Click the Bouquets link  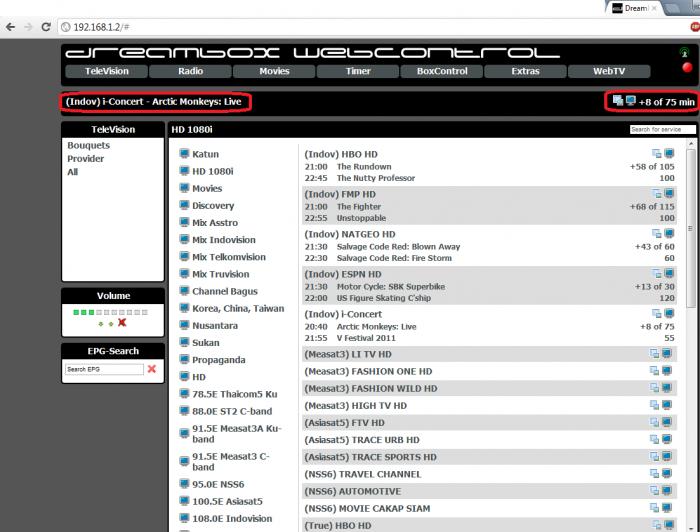pyautogui.click(x=88, y=145)
